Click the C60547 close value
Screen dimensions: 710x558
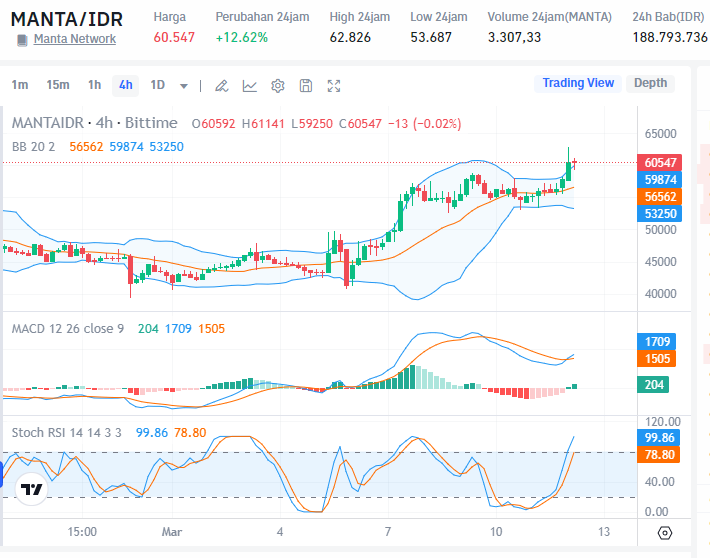click(360, 124)
